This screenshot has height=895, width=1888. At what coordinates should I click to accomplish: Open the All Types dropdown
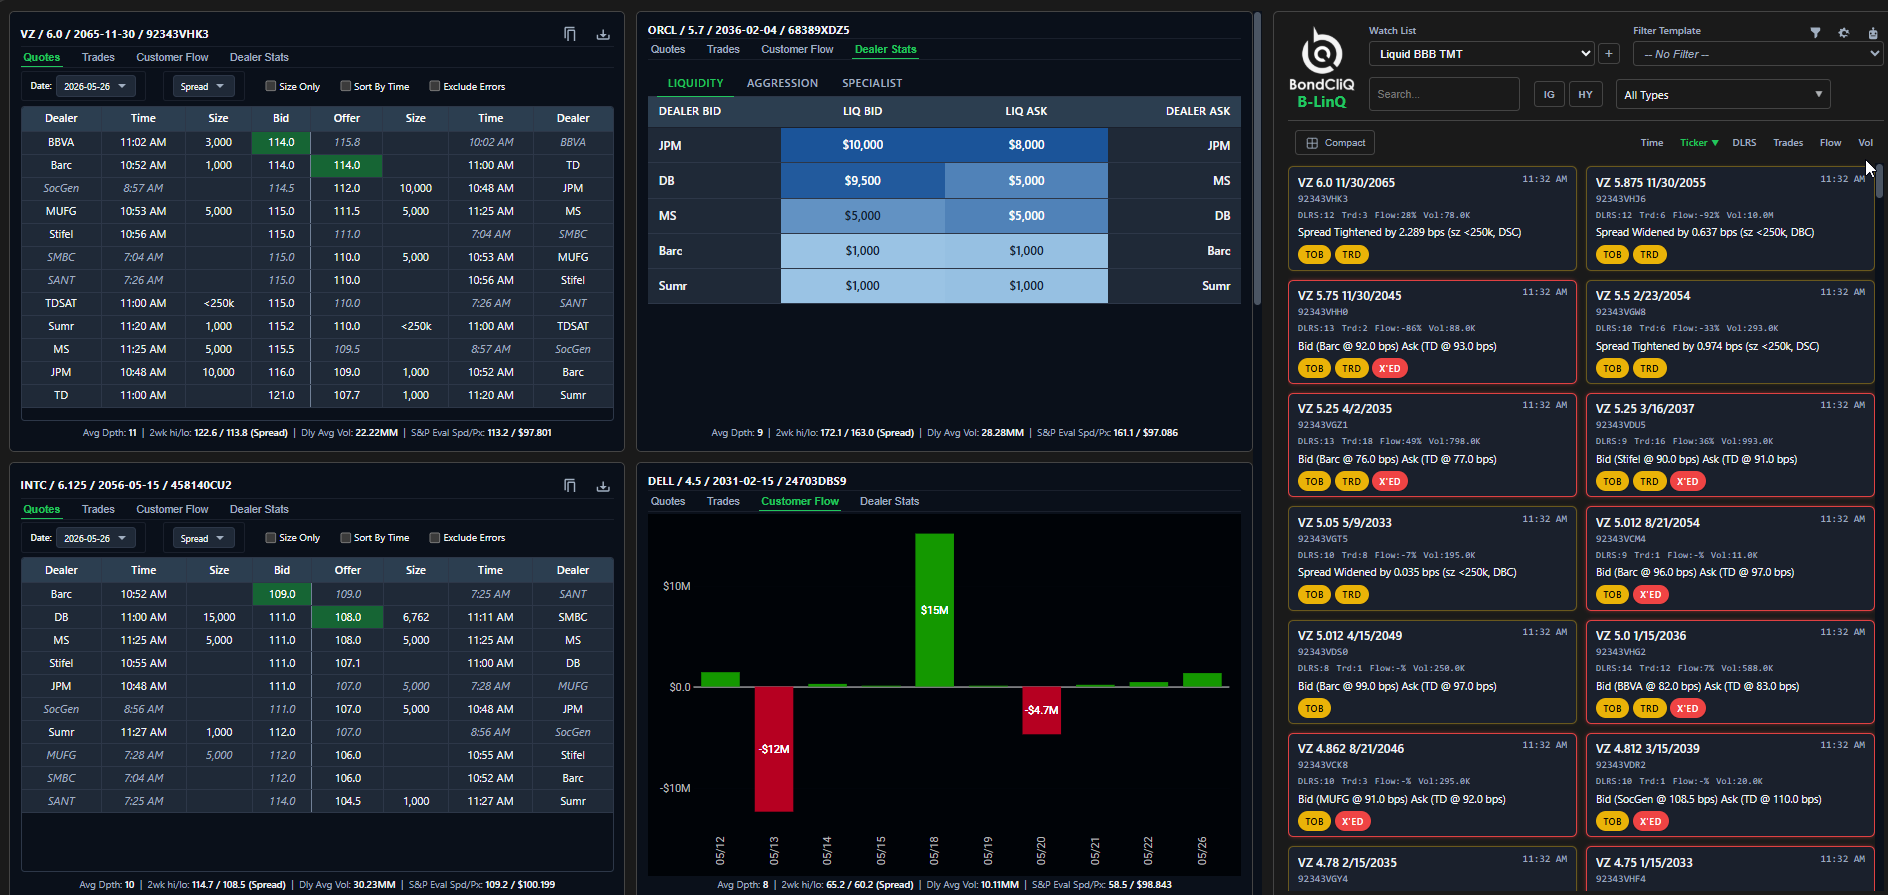click(1723, 95)
